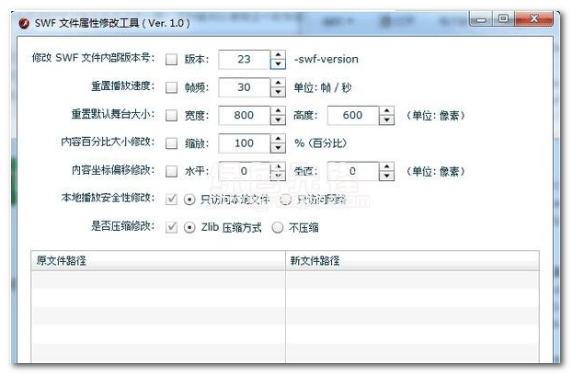Increase the vertical offset with up arrow

coord(387,166)
